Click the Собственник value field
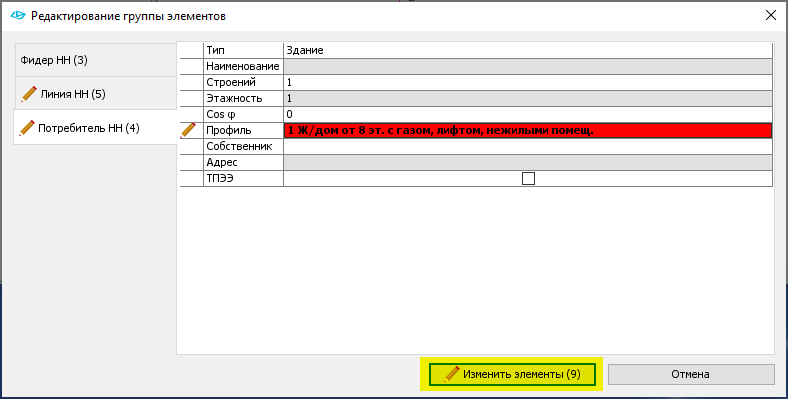This screenshot has width=788, height=399. click(x=528, y=147)
